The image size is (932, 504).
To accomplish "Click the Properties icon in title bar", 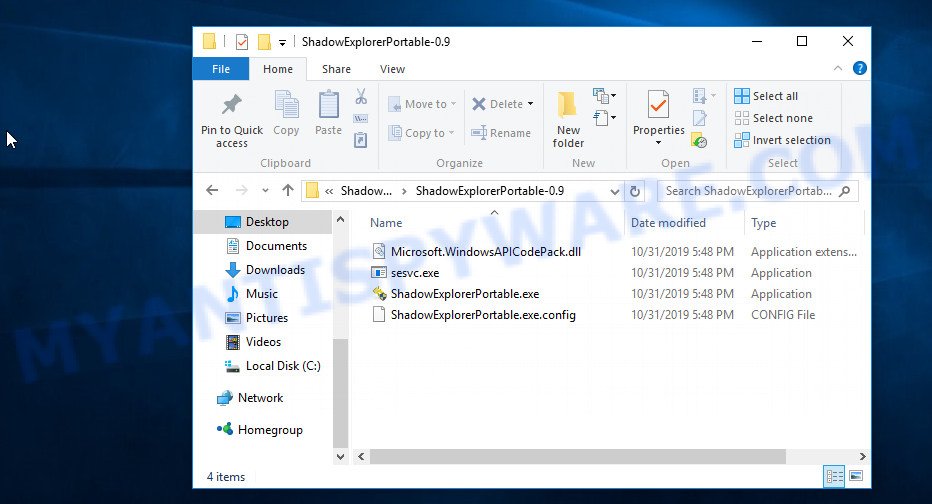I will [242, 42].
